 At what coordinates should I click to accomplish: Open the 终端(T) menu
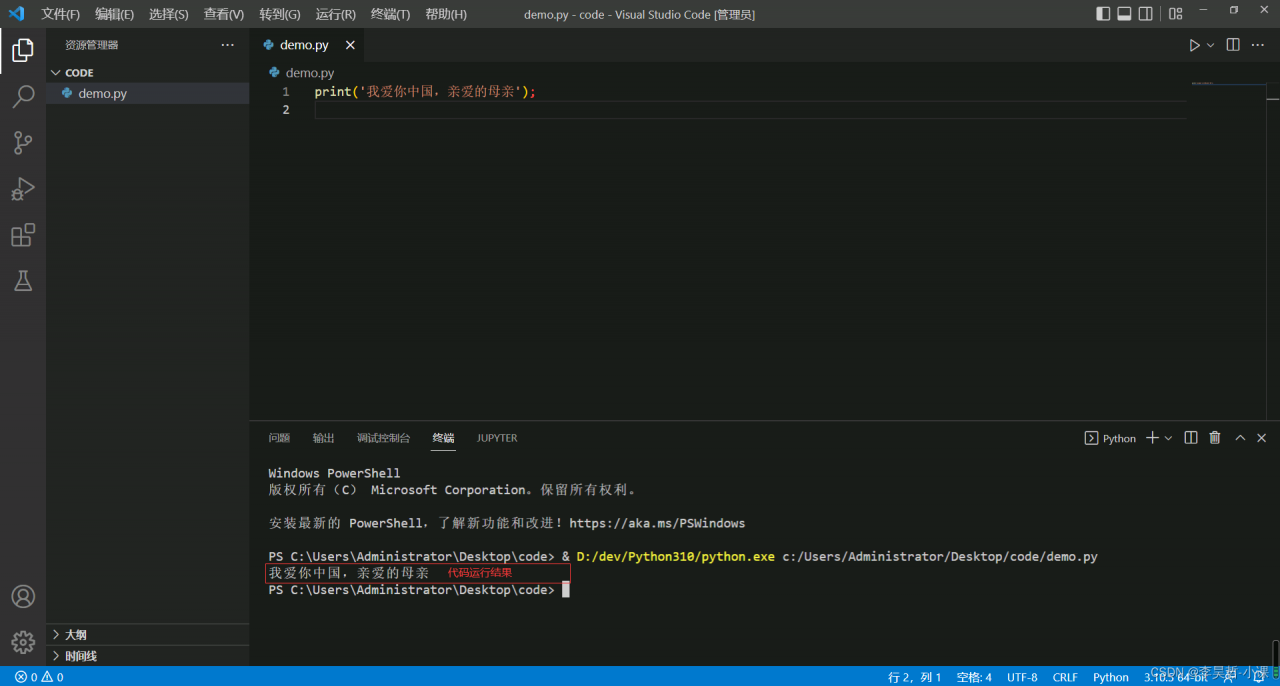point(390,14)
